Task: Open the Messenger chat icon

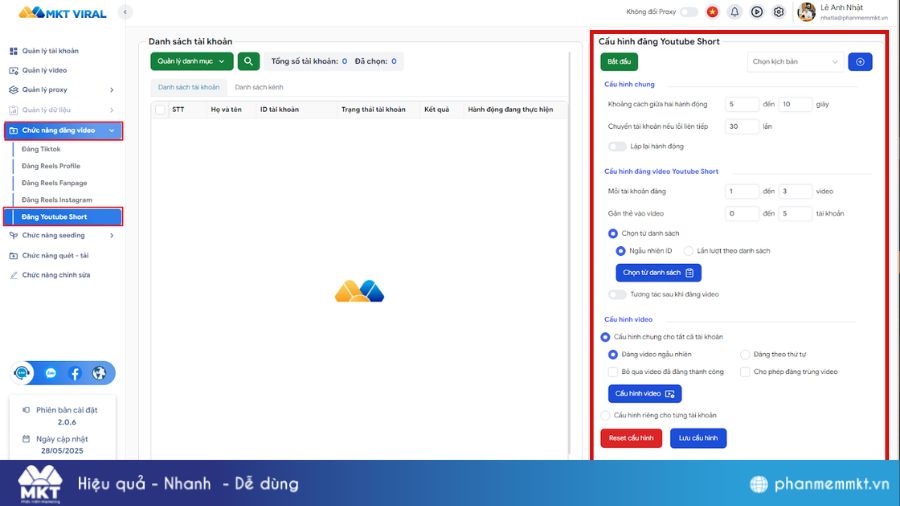Action: (51, 373)
